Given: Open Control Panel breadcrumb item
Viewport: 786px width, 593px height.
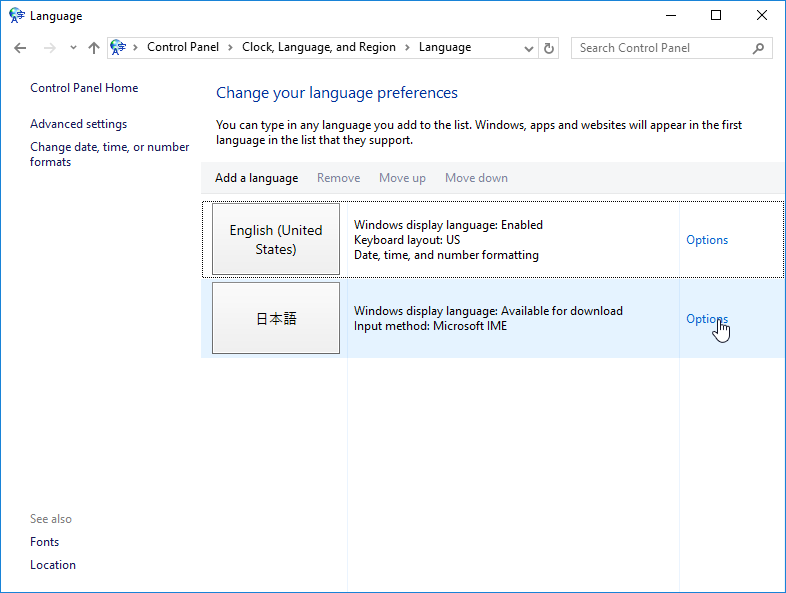Looking at the screenshot, I should tap(182, 47).
